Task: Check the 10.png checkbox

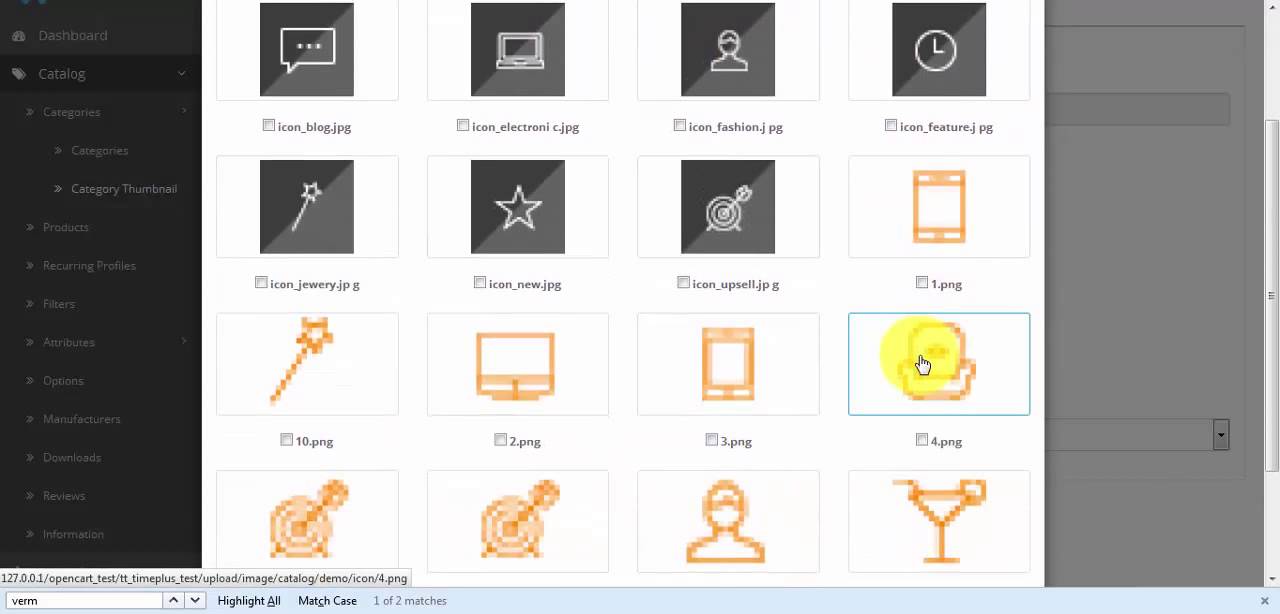Action: (287, 439)
